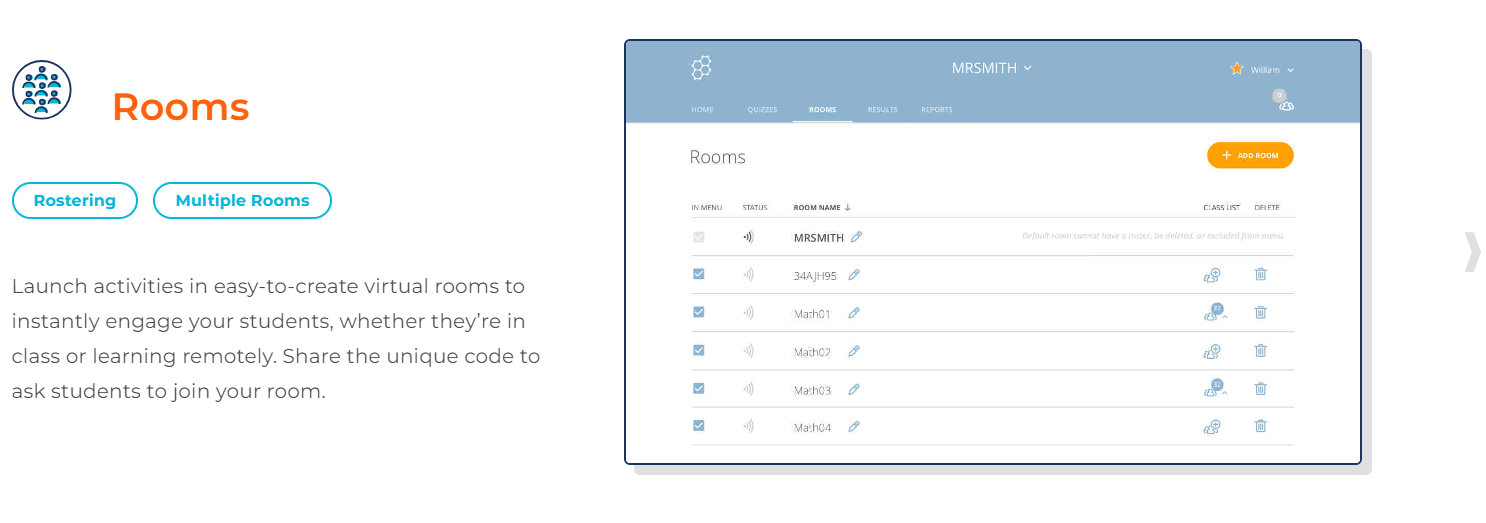The height and width of the screenshot is (523, 1486).
Task: Add a class list for Math02
Action: (x=1212, y=351)
